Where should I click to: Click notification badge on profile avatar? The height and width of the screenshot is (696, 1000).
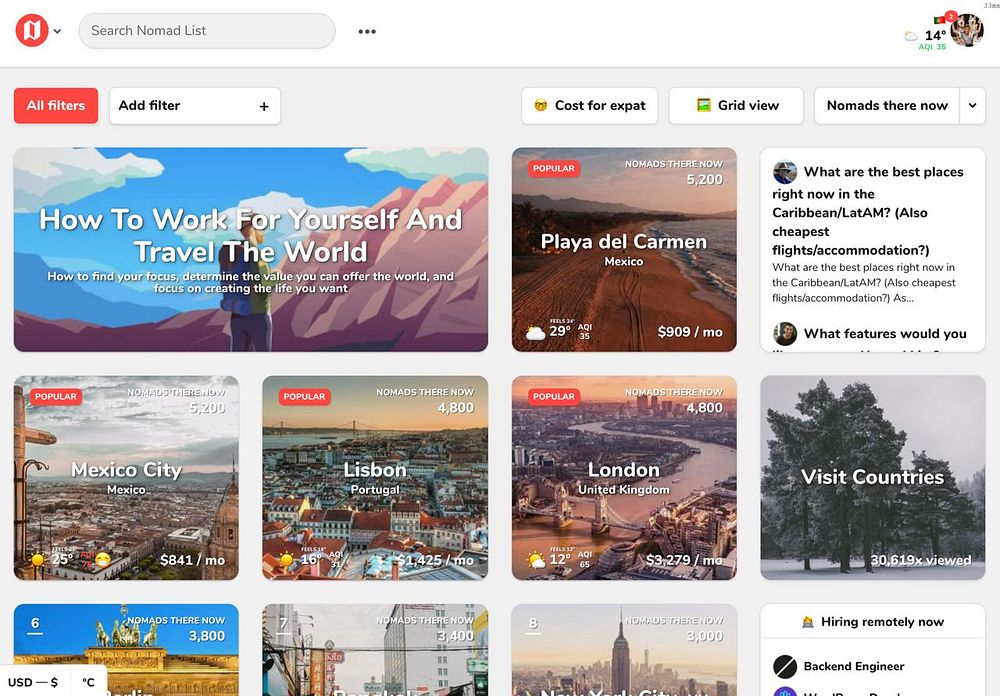pyautogui.click(x=951, y=16)
